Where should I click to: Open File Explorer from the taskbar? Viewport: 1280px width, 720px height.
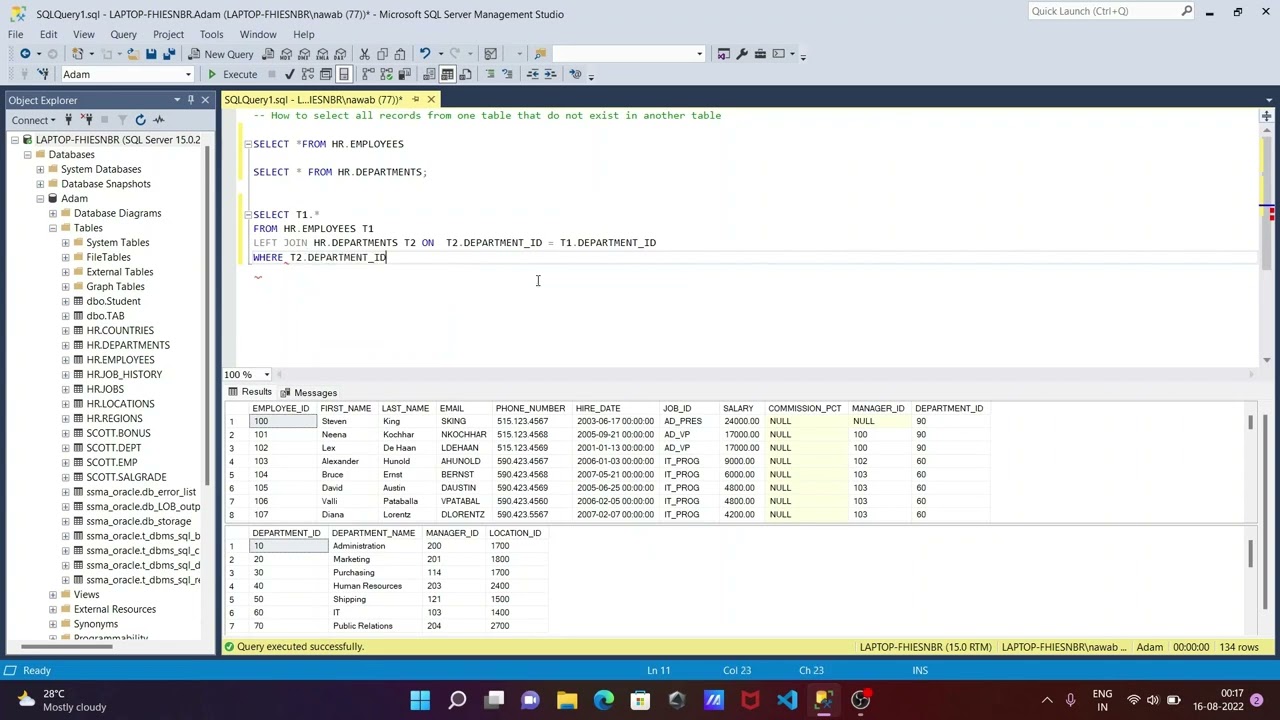pos(567,700)
